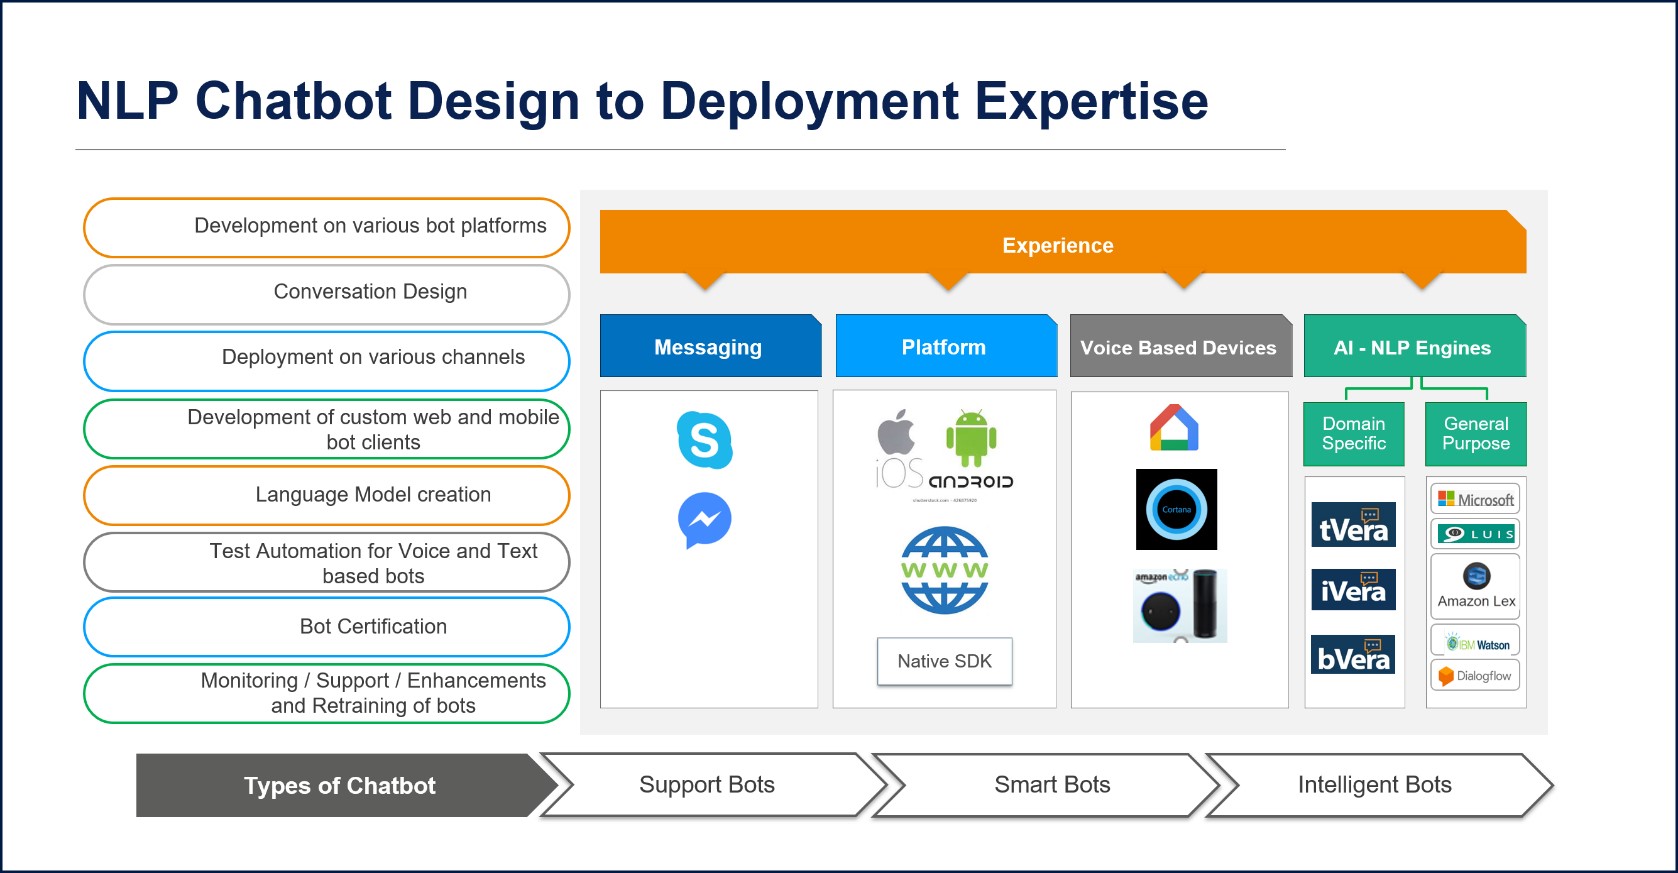The image size is (1678, 873).
Task: Click the Facebook Messenger icon
Action: coord(705,520)
